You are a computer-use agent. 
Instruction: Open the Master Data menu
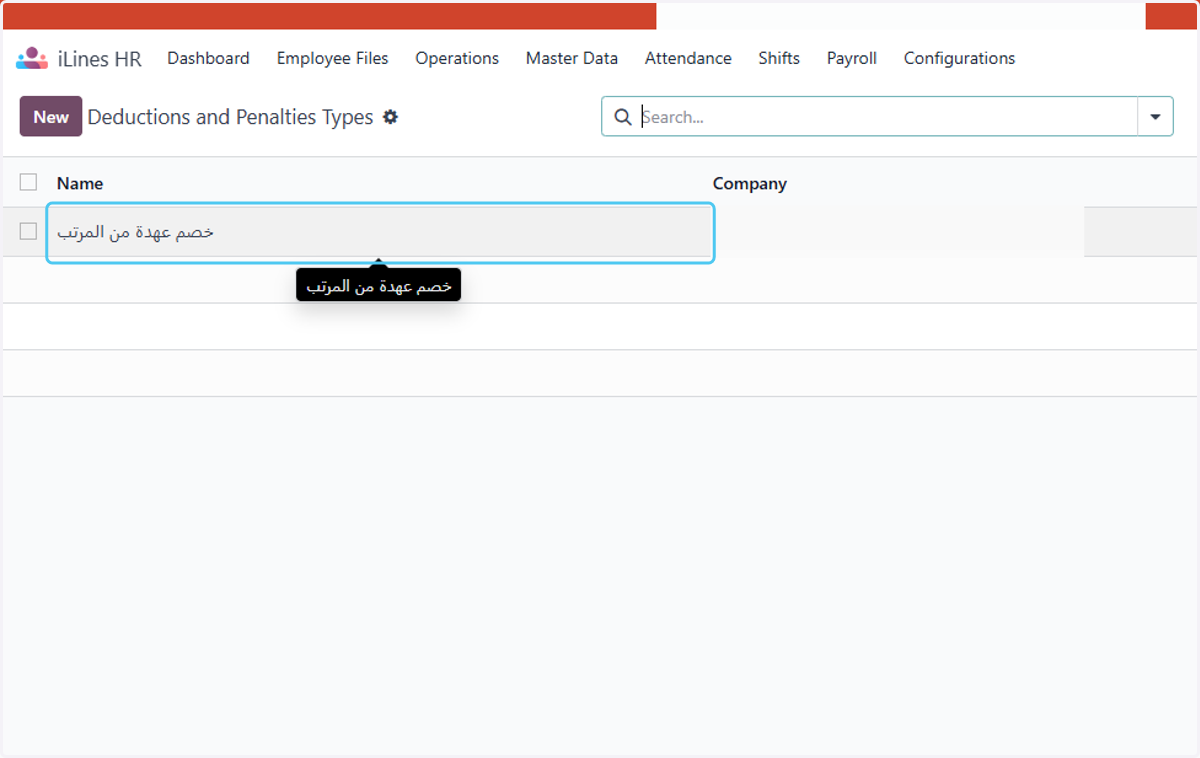(572, 58)
